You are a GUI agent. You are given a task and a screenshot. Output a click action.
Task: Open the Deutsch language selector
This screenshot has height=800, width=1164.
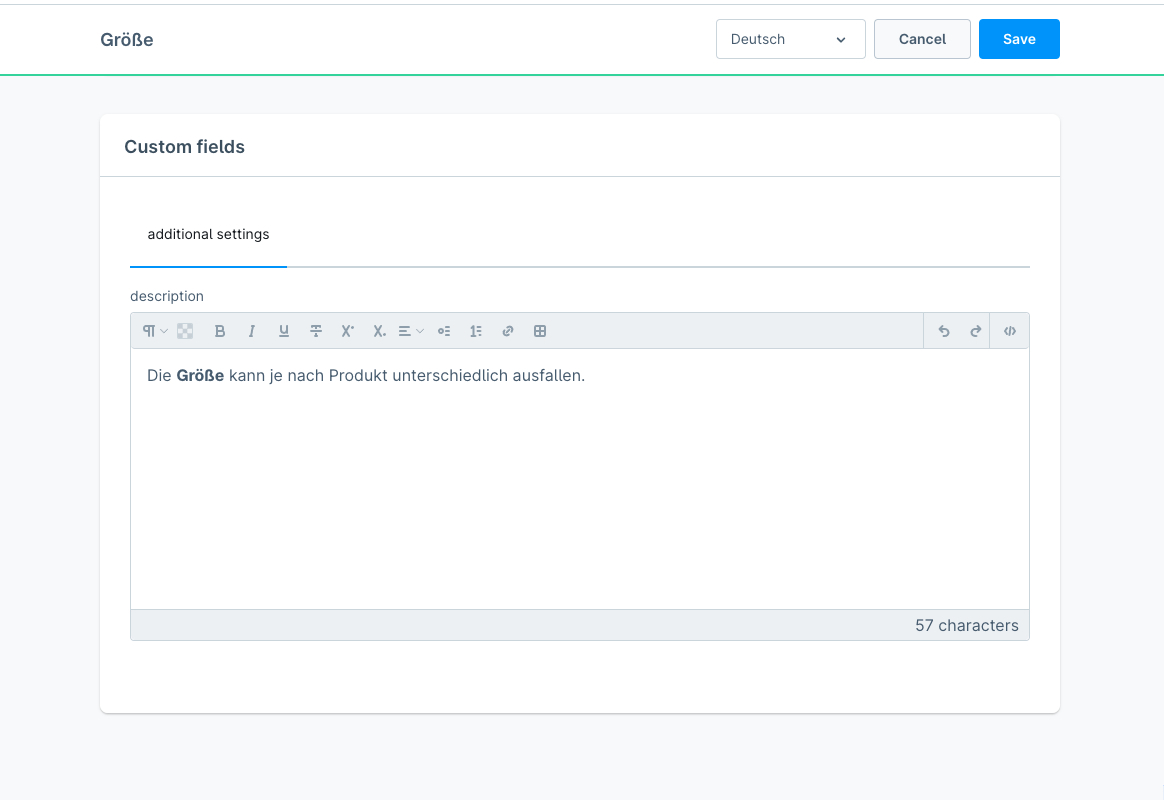(790, 39)
